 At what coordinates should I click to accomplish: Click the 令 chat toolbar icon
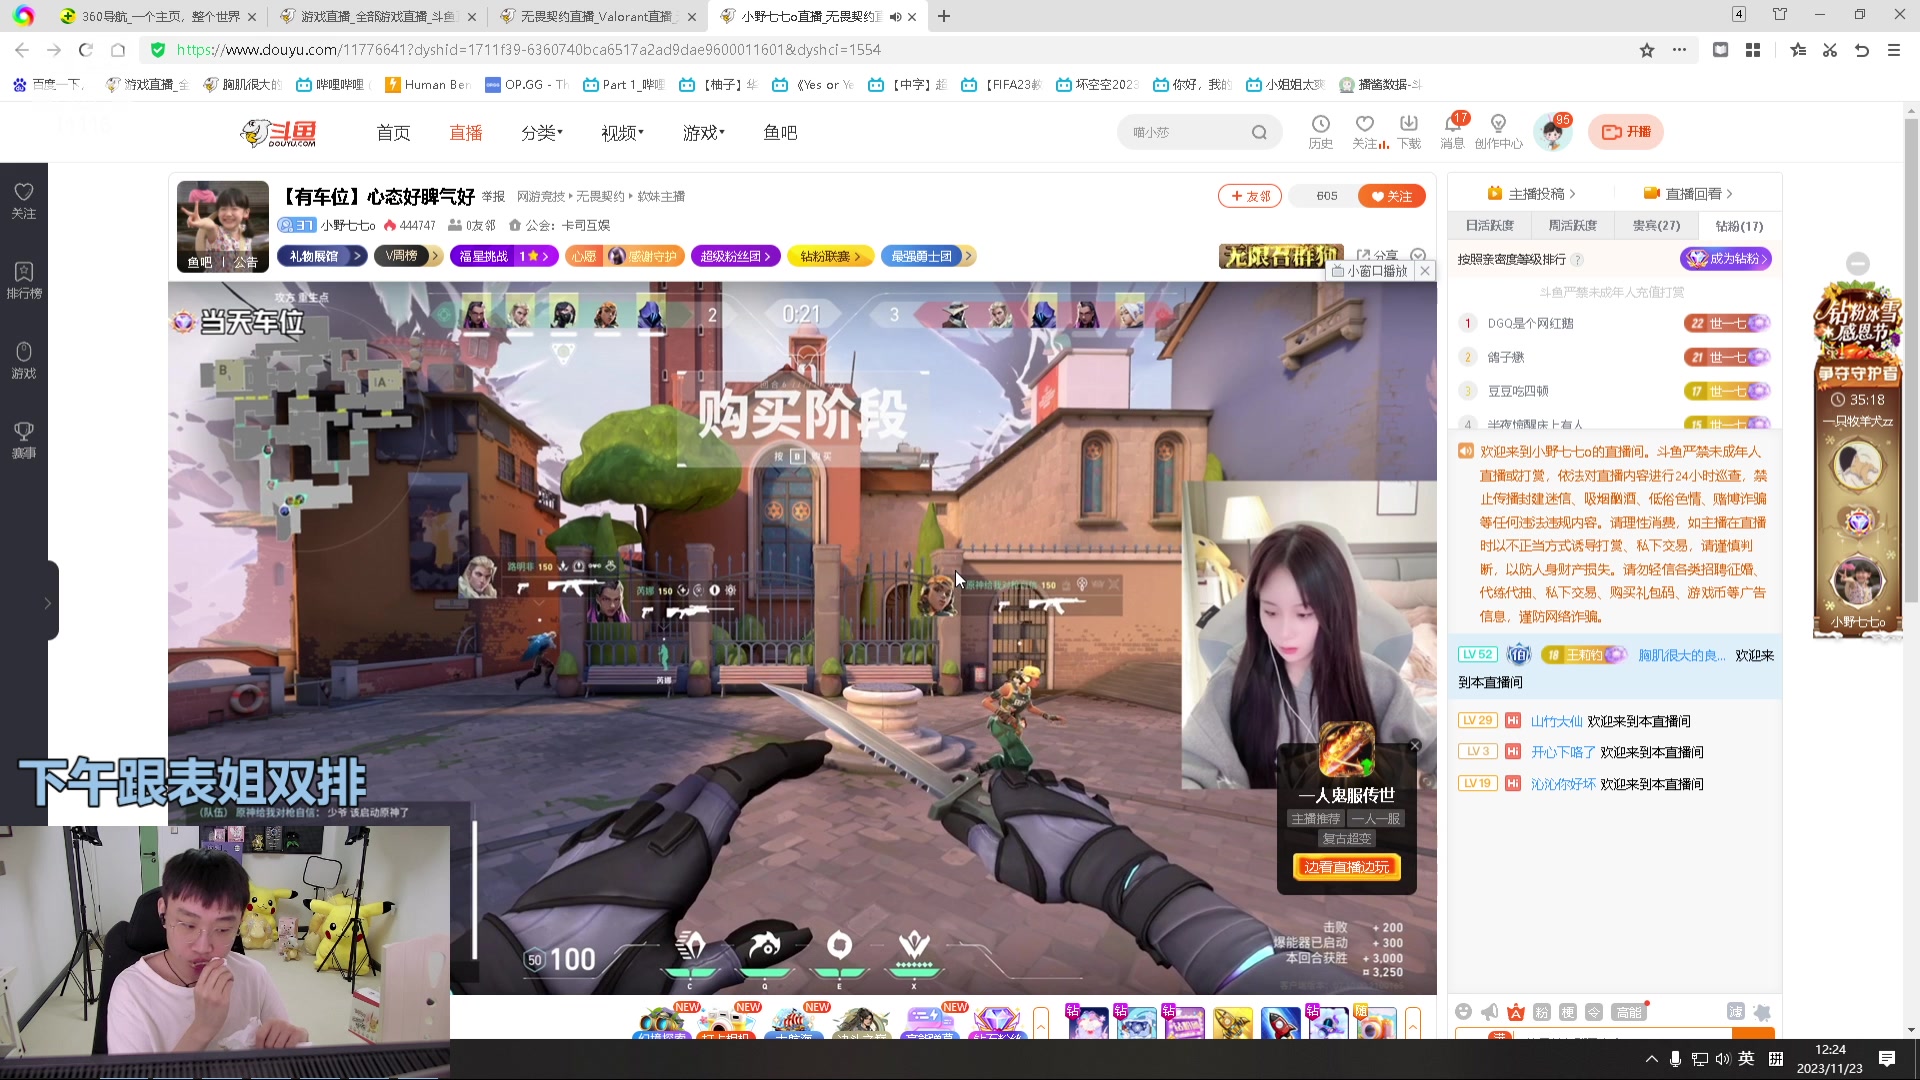click(x=1594, y=1012)
